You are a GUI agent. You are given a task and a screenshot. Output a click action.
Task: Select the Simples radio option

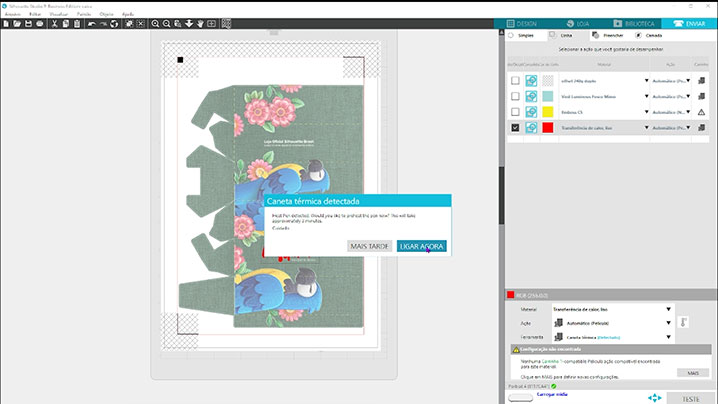coord(511,35)
